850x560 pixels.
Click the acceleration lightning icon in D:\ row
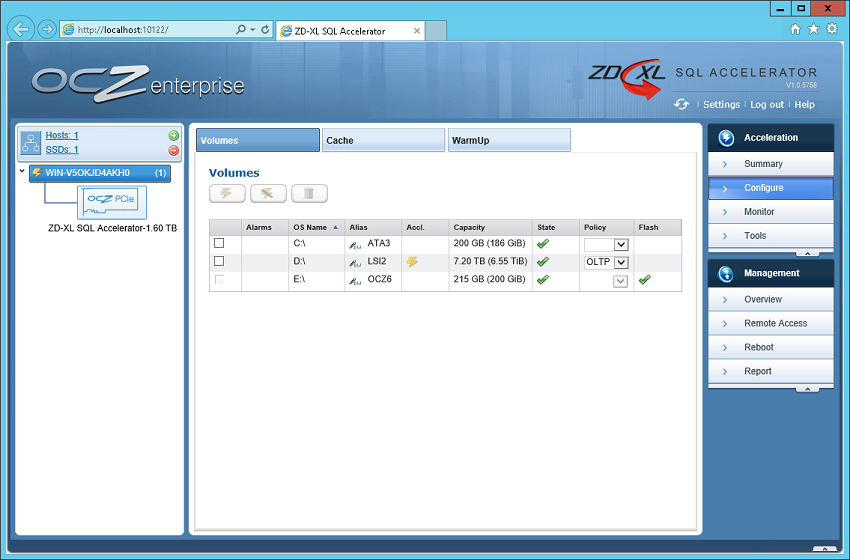pyautogui.click(x=412, y=262)
